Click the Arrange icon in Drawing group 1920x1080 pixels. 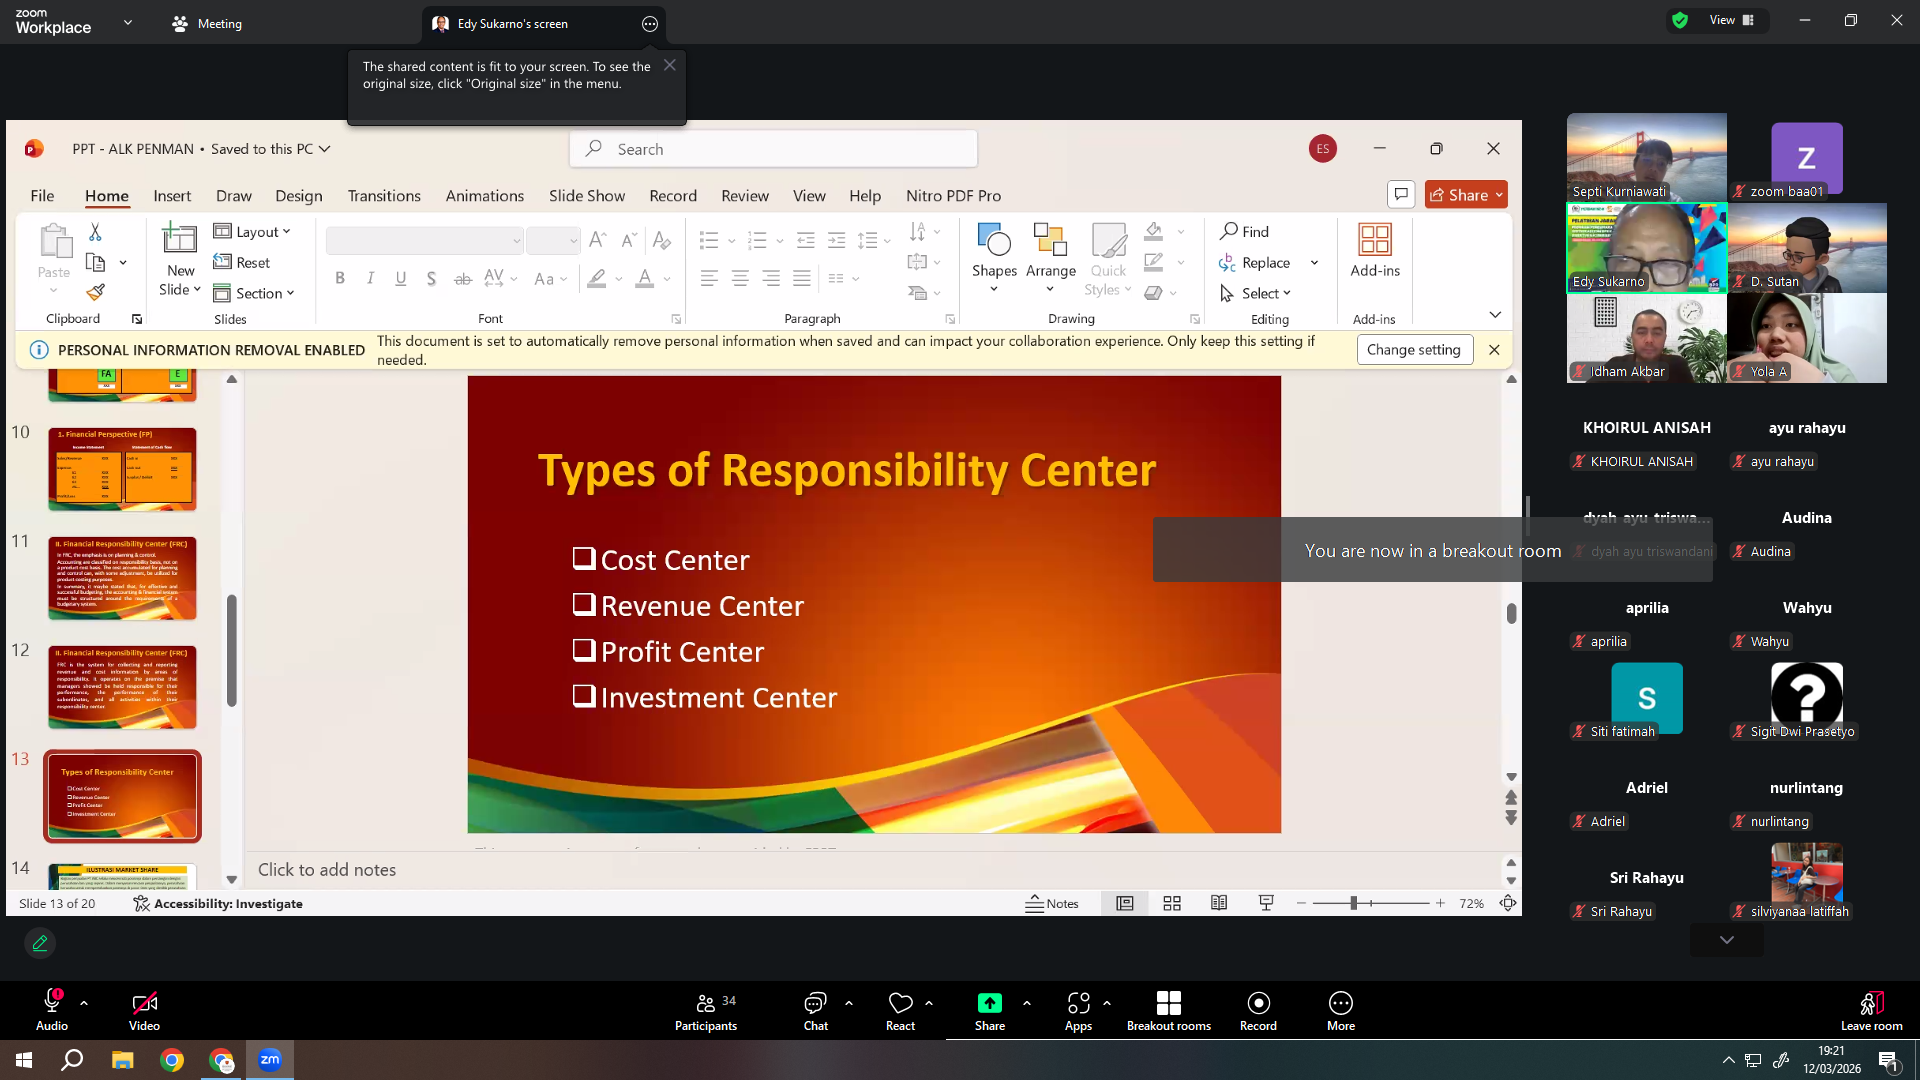click(x=1050, y=240)
